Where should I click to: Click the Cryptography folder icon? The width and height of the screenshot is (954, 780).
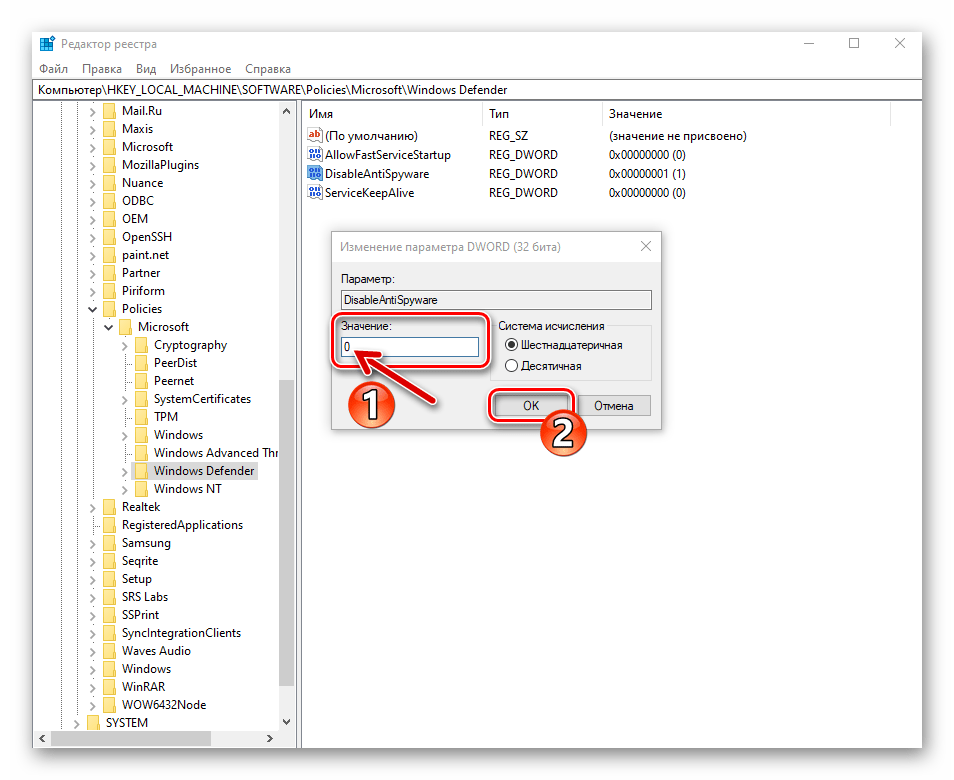[141, 345]
